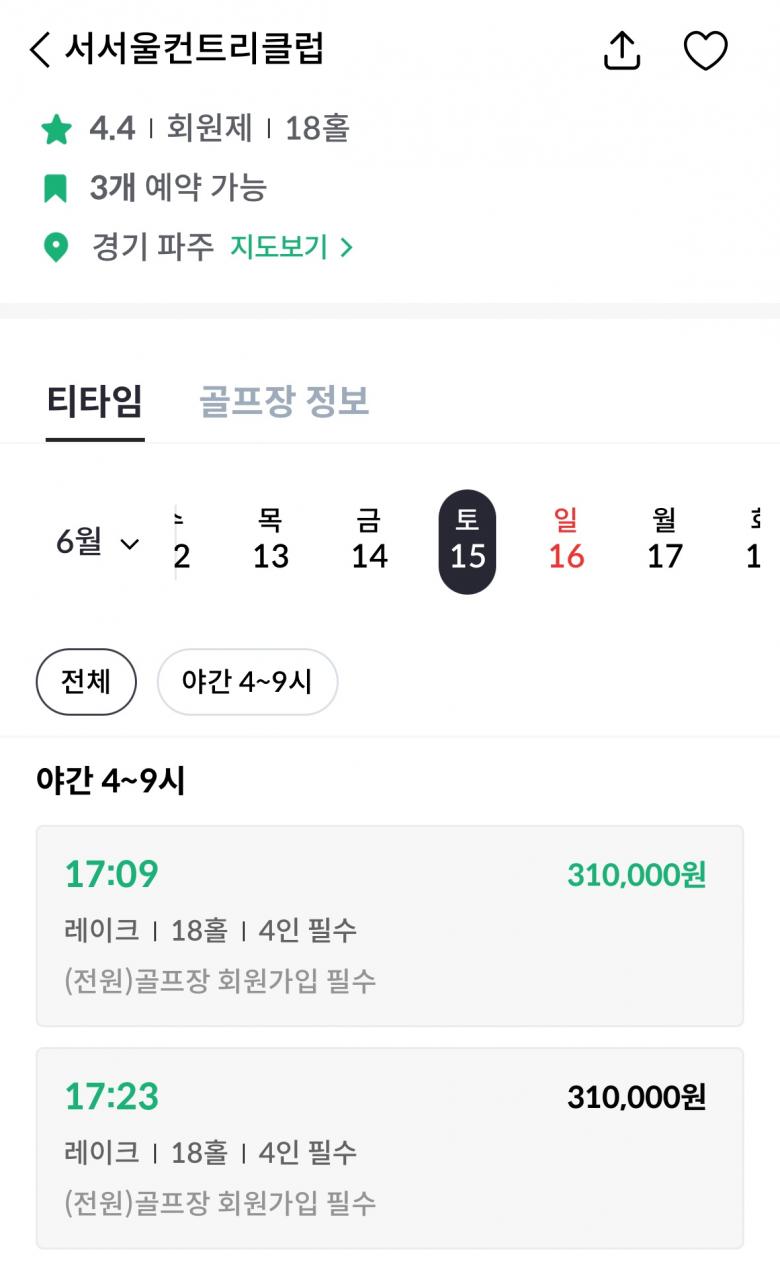
Task: Switch to 티타임 tab
Action: pyautogui.click(x=95, y=401)
